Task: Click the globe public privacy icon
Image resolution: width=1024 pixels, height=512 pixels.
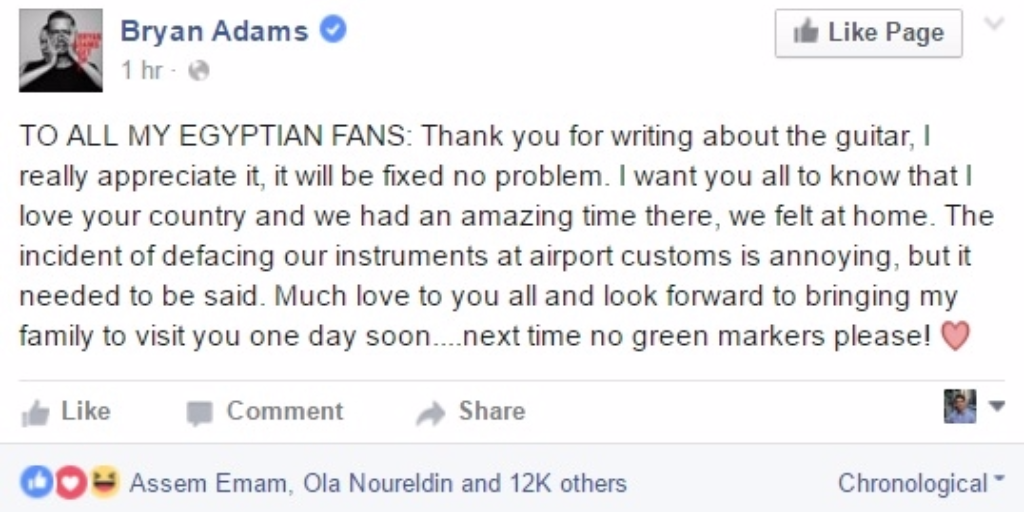Action: tap(199, 71)
